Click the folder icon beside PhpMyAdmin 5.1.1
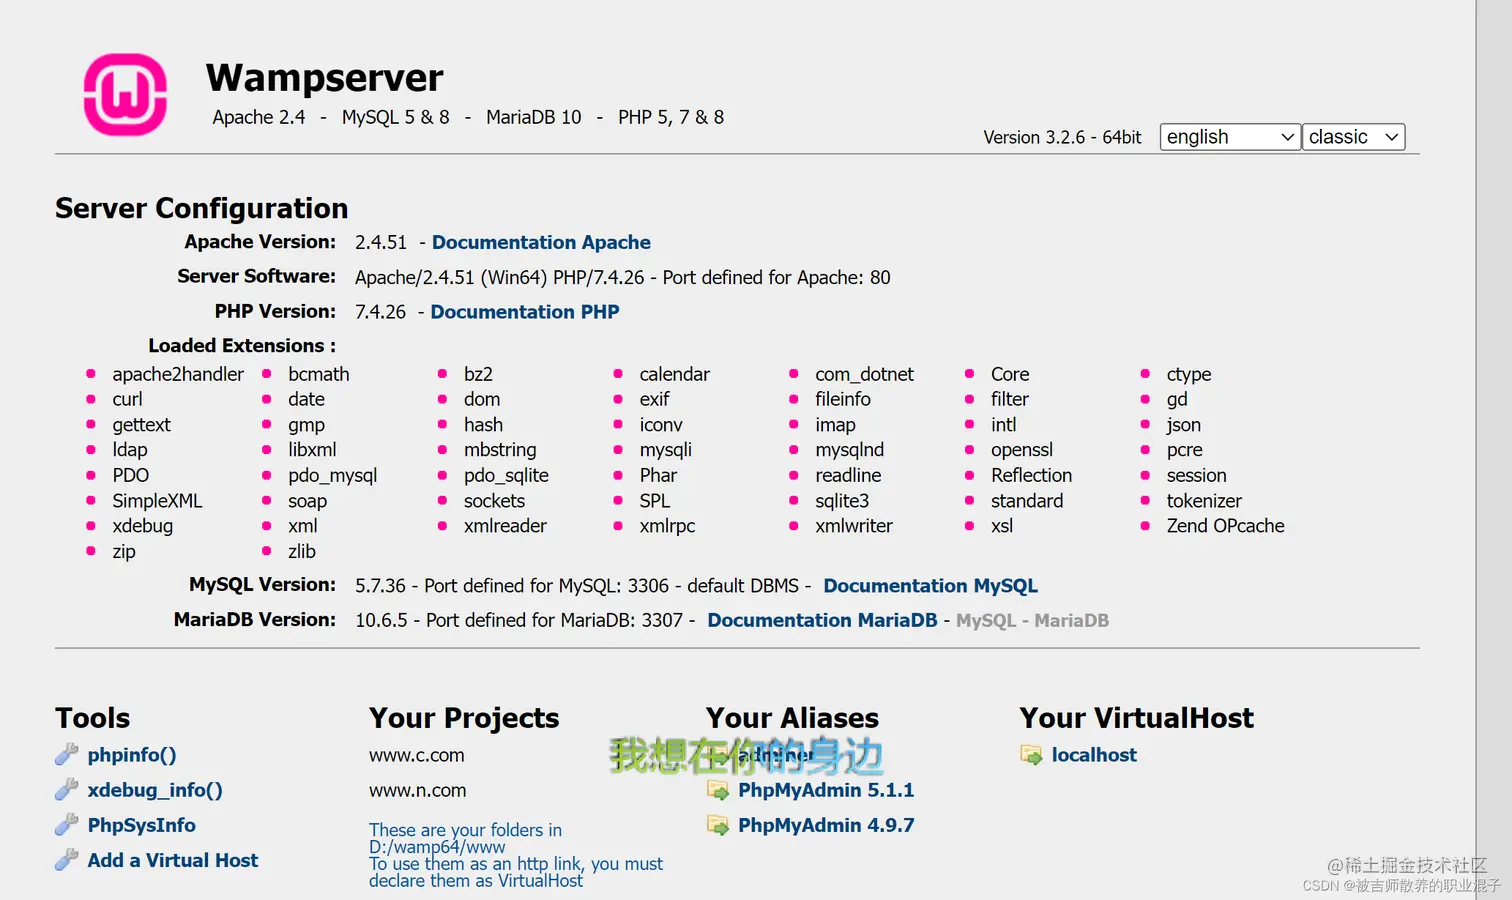Image resolution: width=1512 pixels, height=900 pixels. click(x=718, y=790)
